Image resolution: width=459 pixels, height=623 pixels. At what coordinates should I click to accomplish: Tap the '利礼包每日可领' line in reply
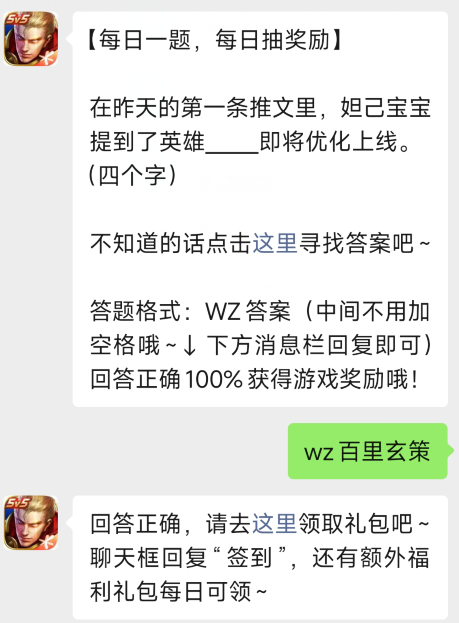170,592
